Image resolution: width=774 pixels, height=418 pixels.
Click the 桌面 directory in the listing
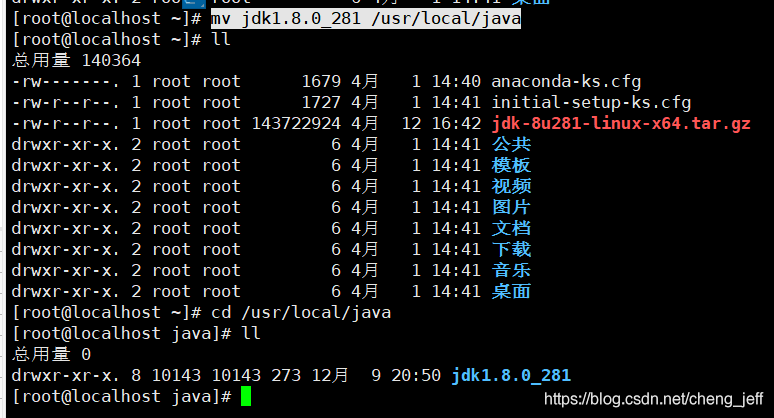(511, 291)
